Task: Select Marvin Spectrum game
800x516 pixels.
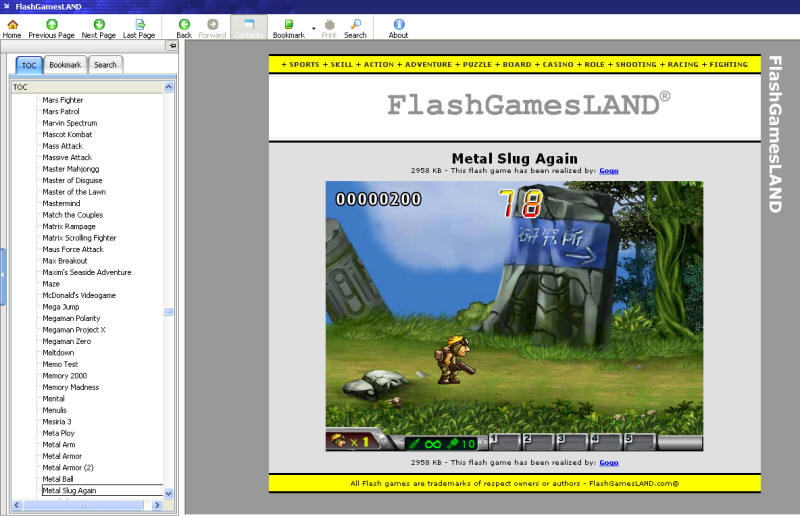Action: click(x=69, y=123)
